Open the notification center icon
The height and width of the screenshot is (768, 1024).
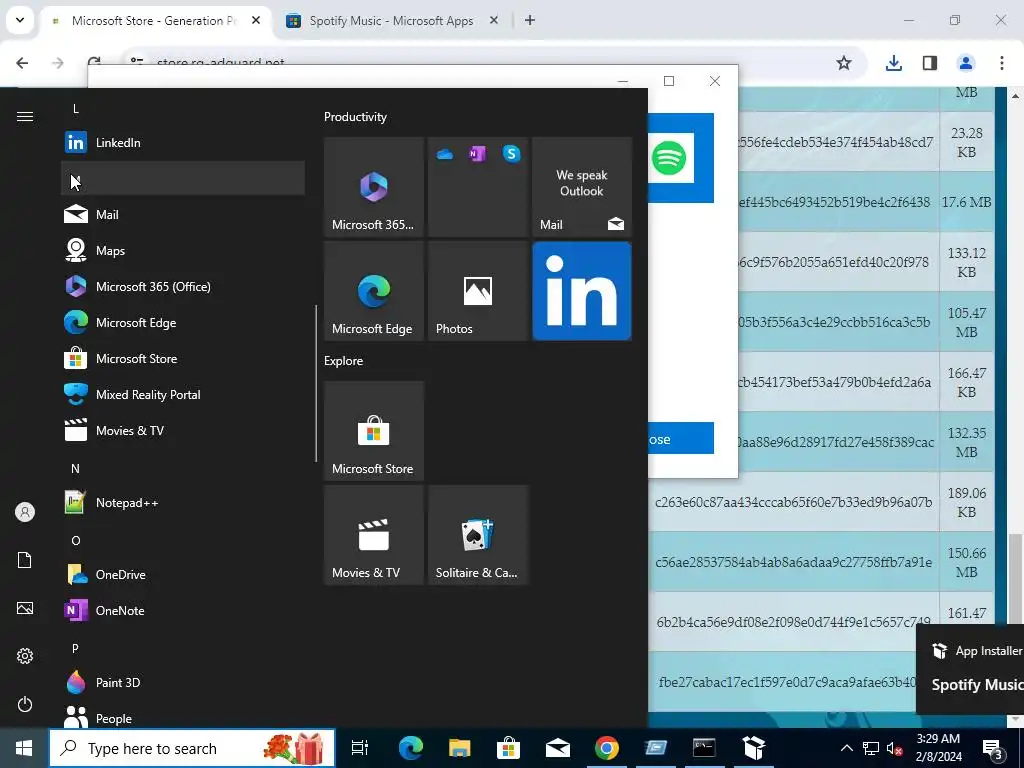point(993,748)
